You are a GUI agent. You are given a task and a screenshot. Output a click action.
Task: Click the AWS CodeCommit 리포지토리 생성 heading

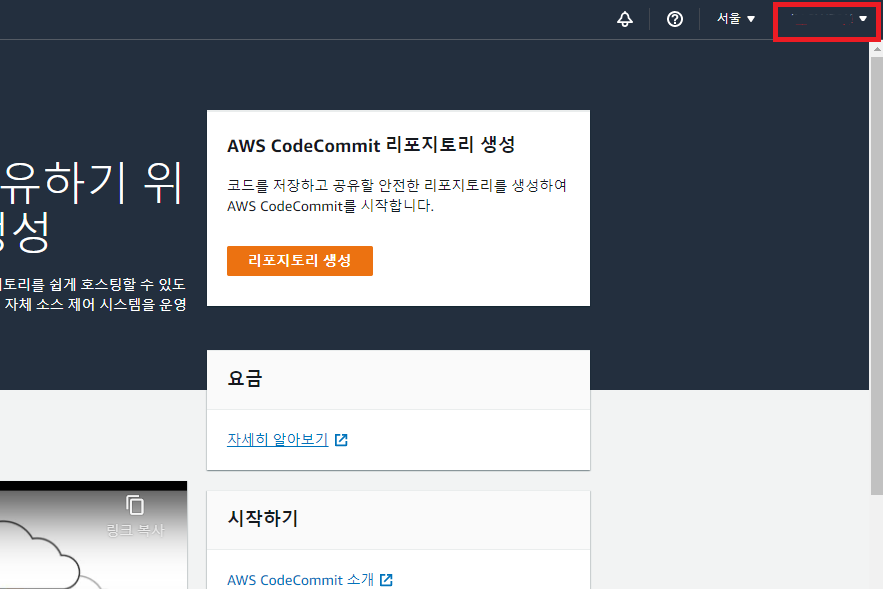coord(371,145)
